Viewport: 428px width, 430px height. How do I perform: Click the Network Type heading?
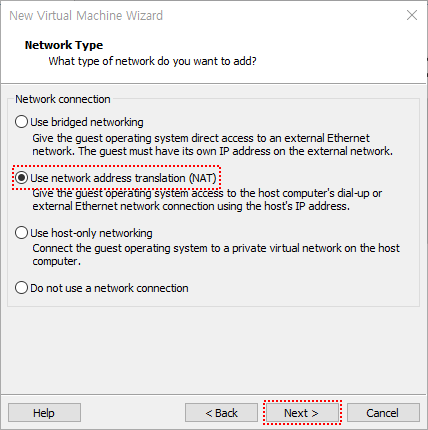click(64, 45)
